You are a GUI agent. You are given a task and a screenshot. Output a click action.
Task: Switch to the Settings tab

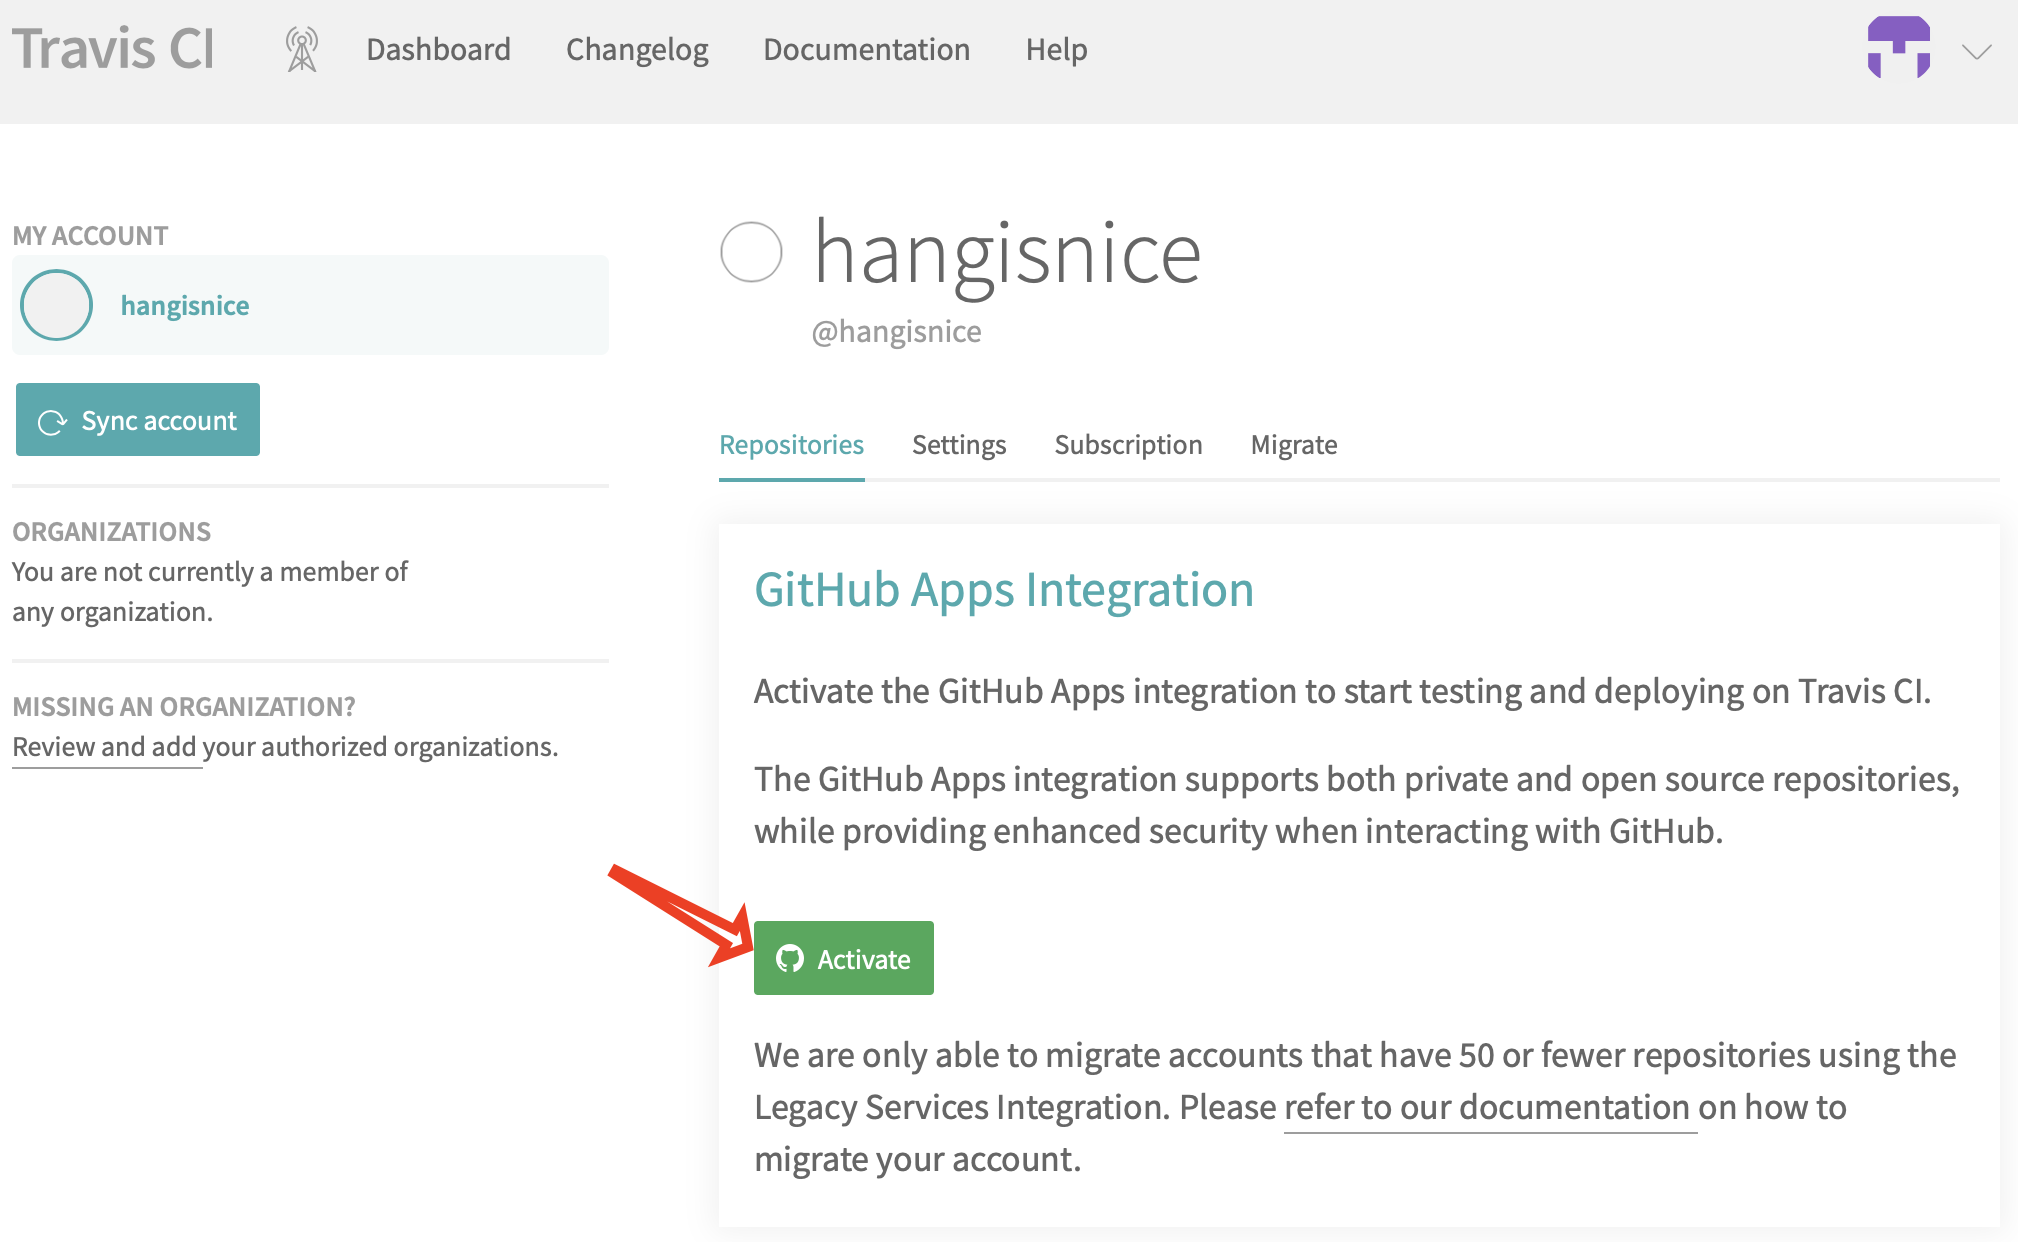[x=959, y=445]
